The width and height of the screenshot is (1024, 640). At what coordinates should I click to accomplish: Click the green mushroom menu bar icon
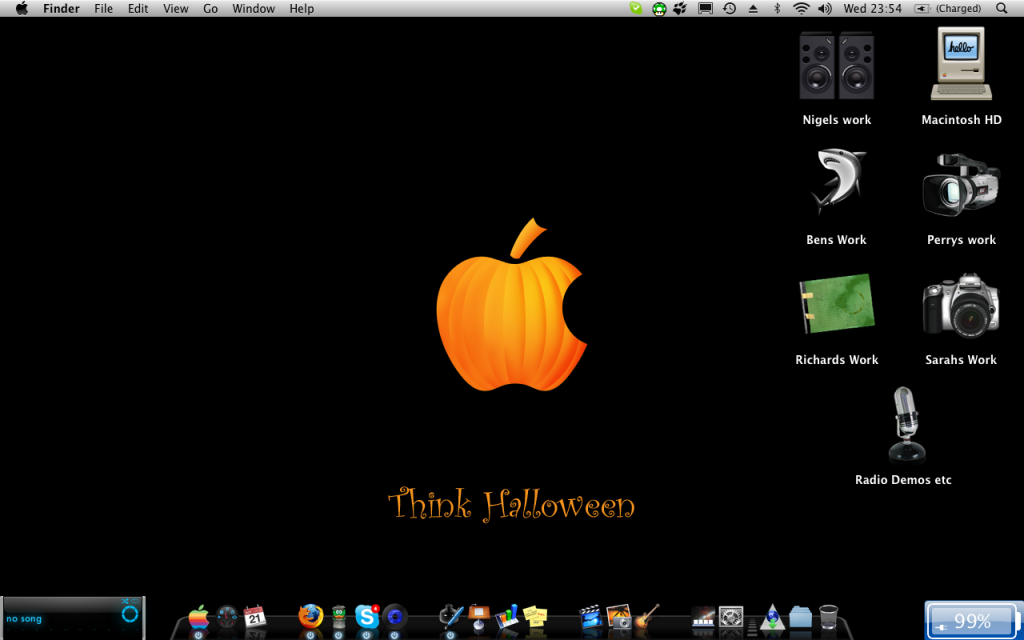pyautogui.click(x=659, y=8)
